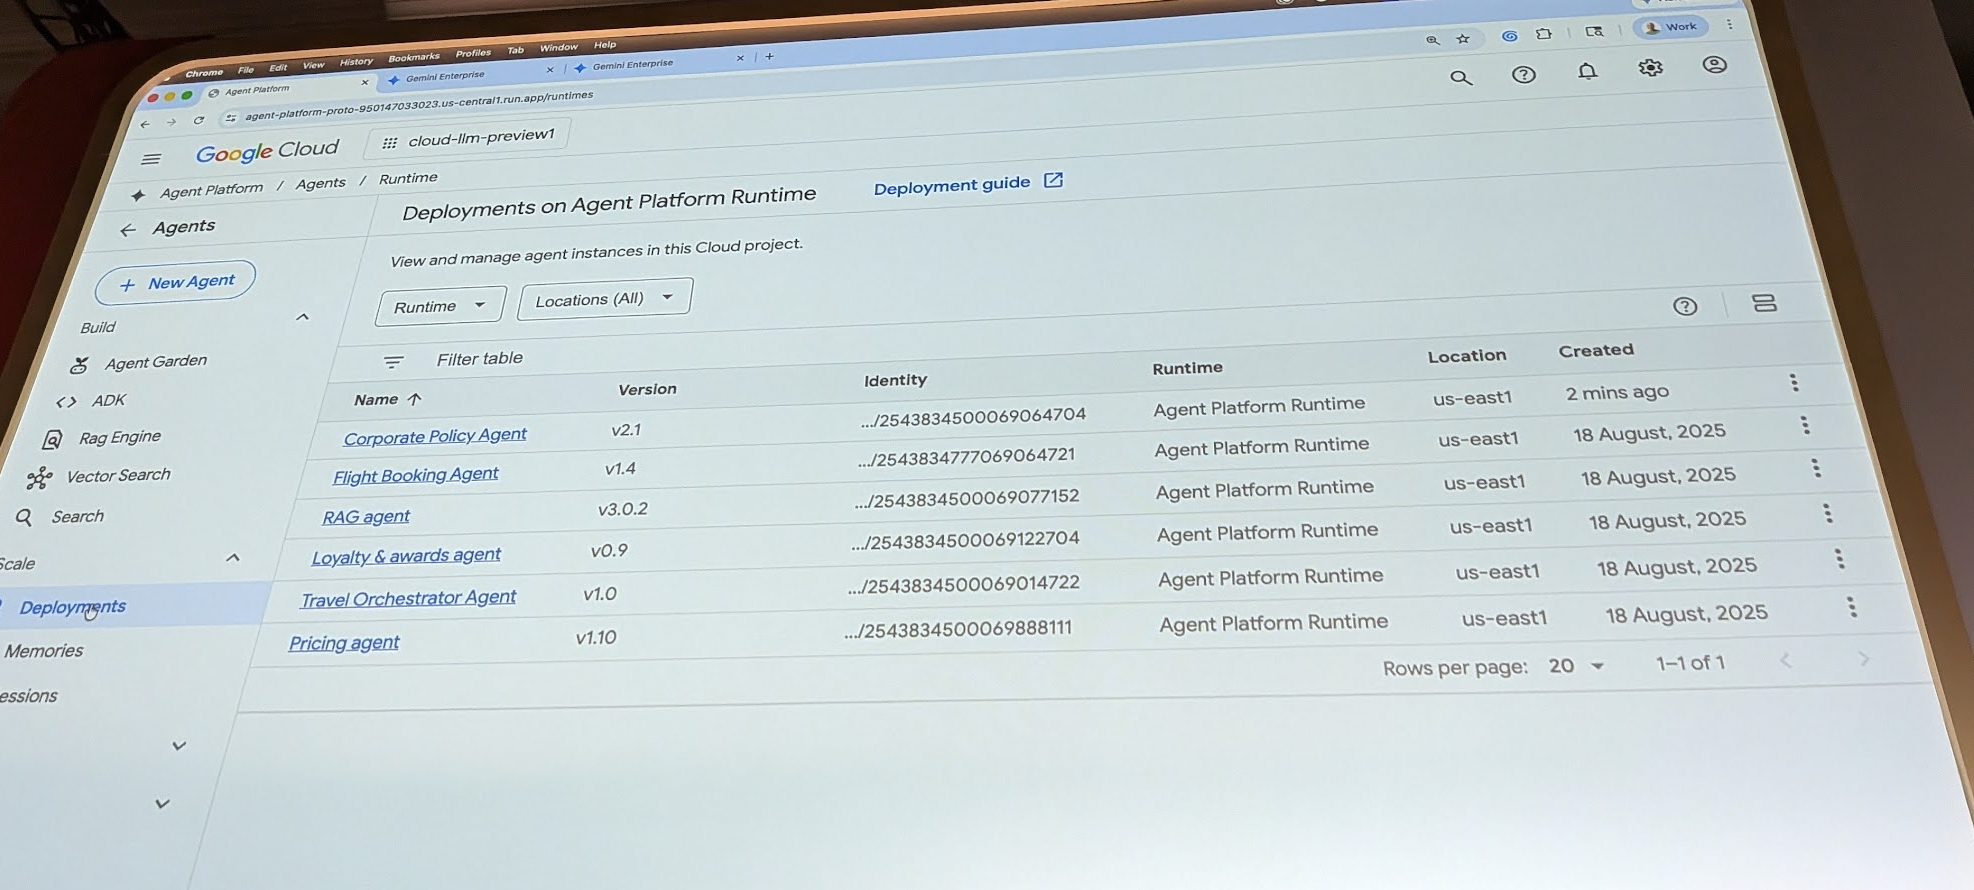This screenshot has width=1974, height=890.
Task: Click the search magnifier in Cloud header
Action: [1461, 78]
